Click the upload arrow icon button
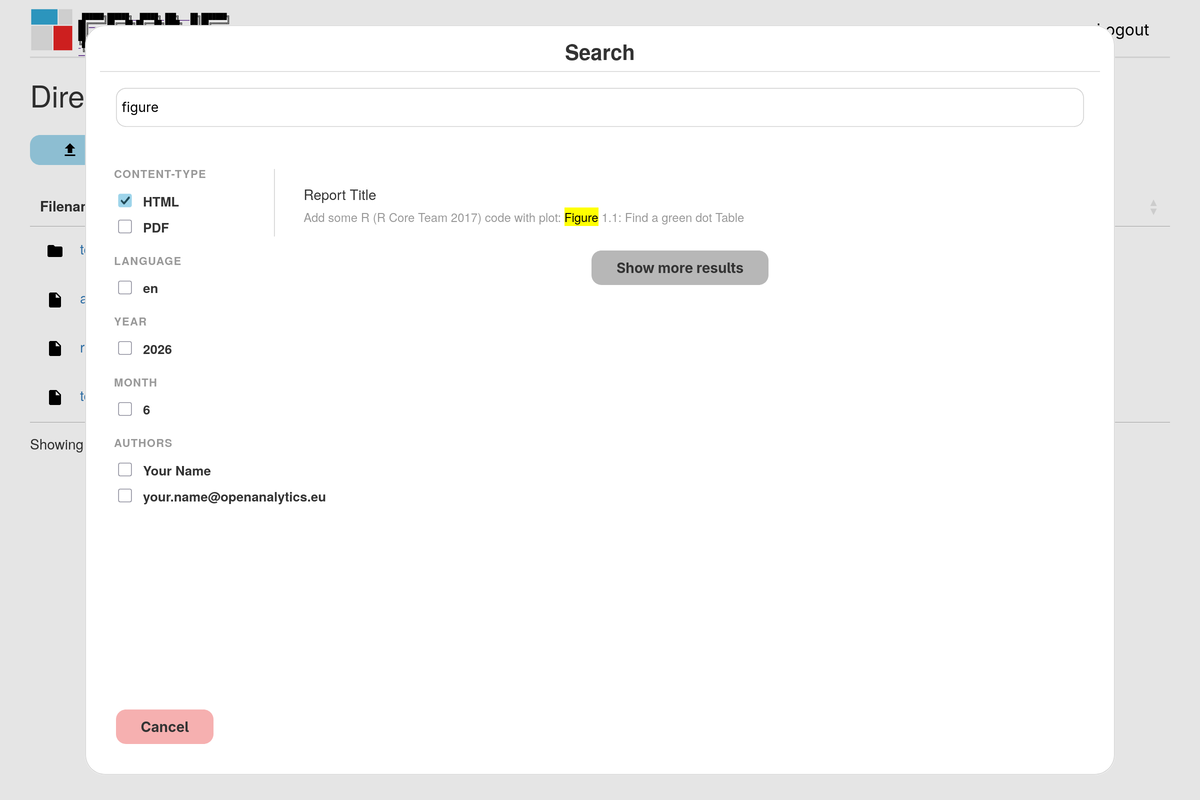This screenshot has height=800, width=1200. click(x=70, y=150)
